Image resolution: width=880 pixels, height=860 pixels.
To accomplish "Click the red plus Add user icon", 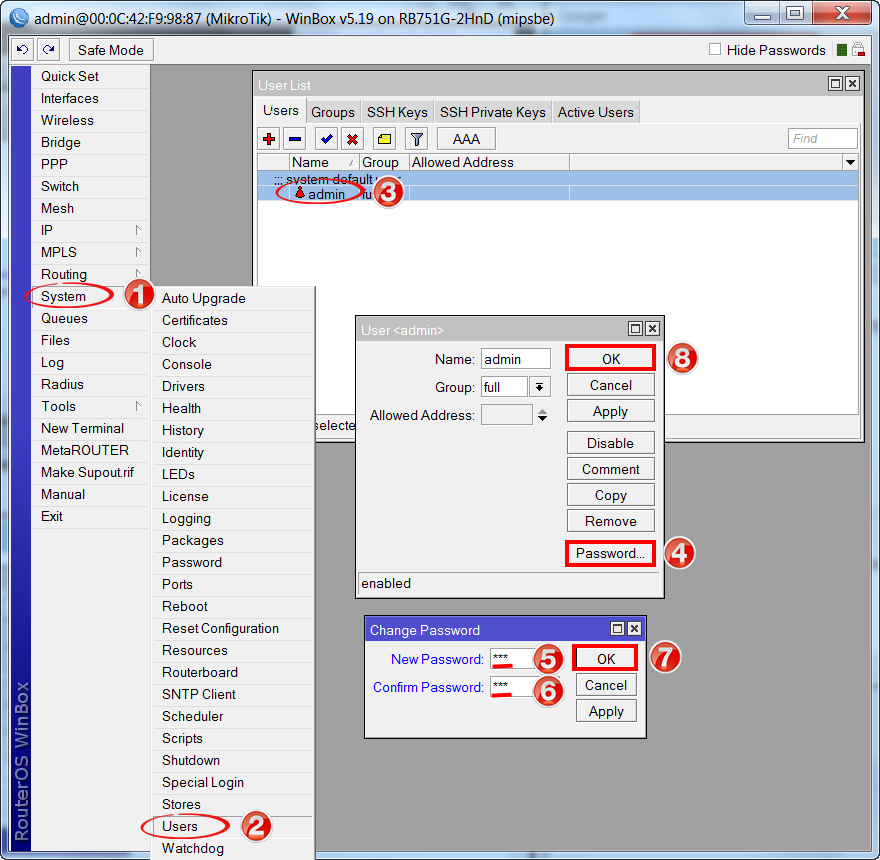I will point(269,139).
